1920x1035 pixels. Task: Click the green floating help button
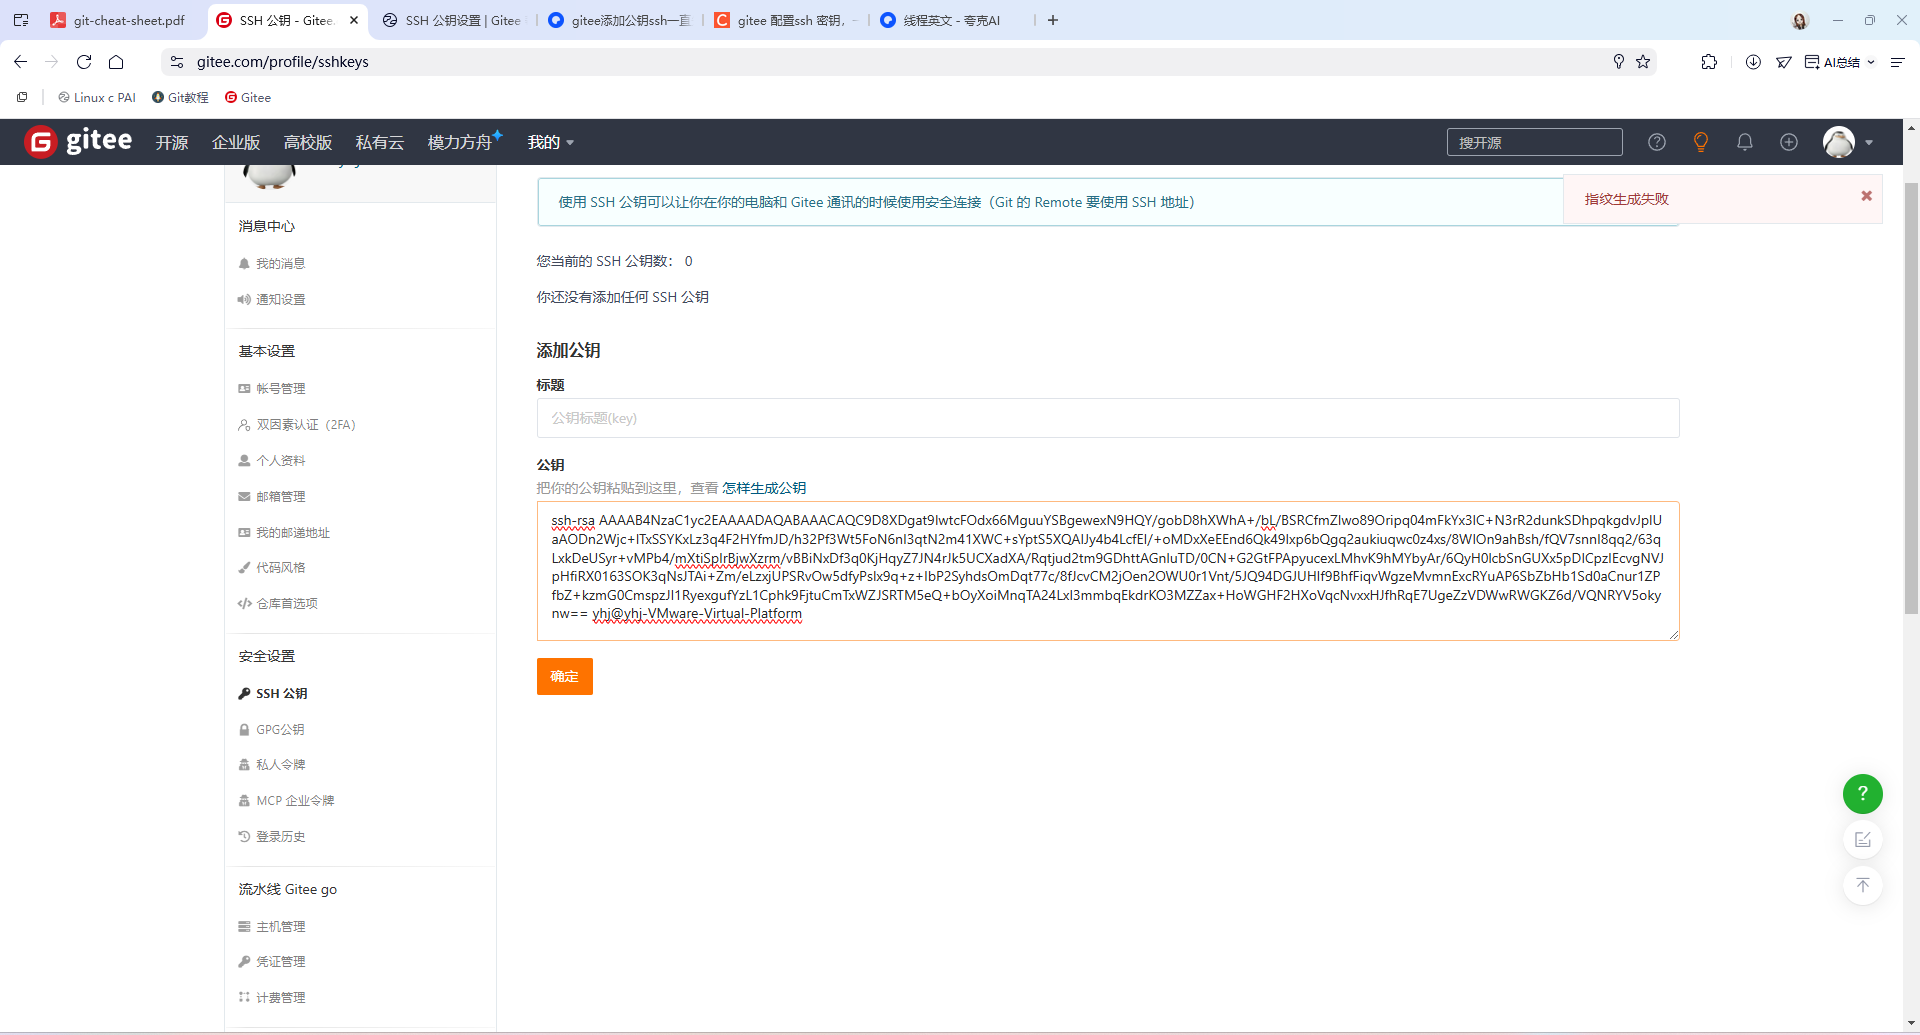point(1863,793)
